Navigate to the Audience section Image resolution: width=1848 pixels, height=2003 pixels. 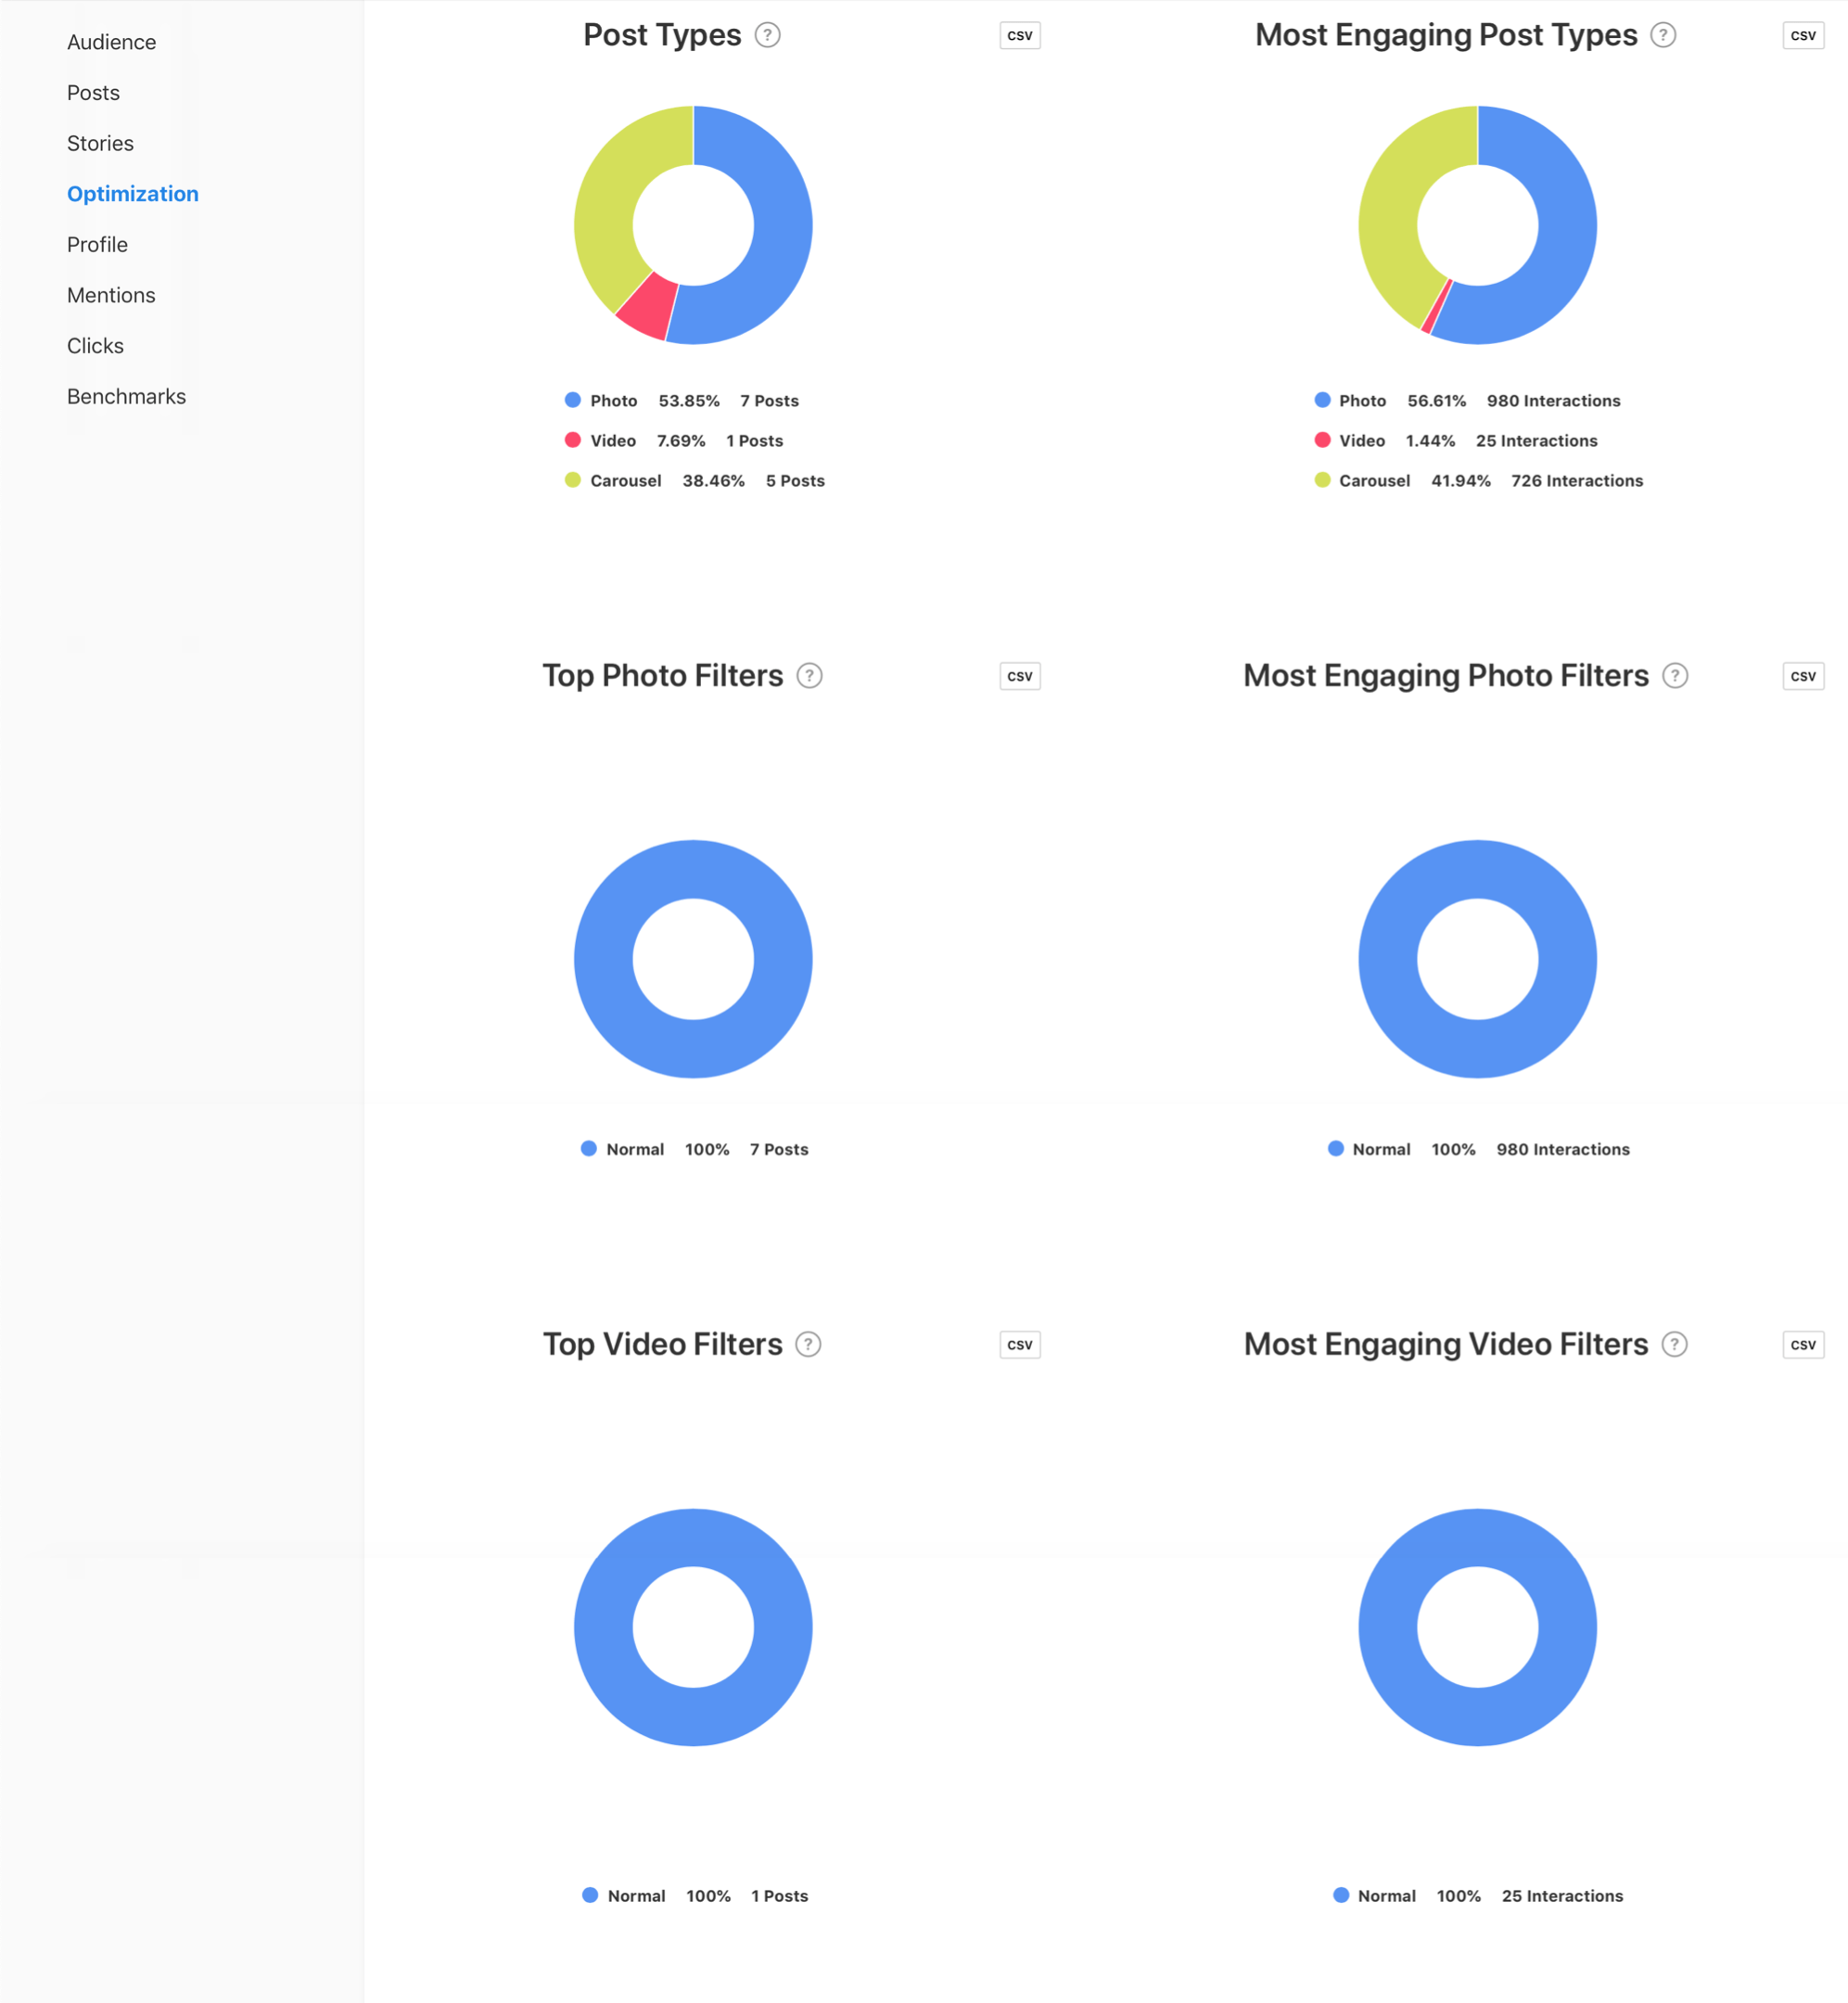[110, 40]
